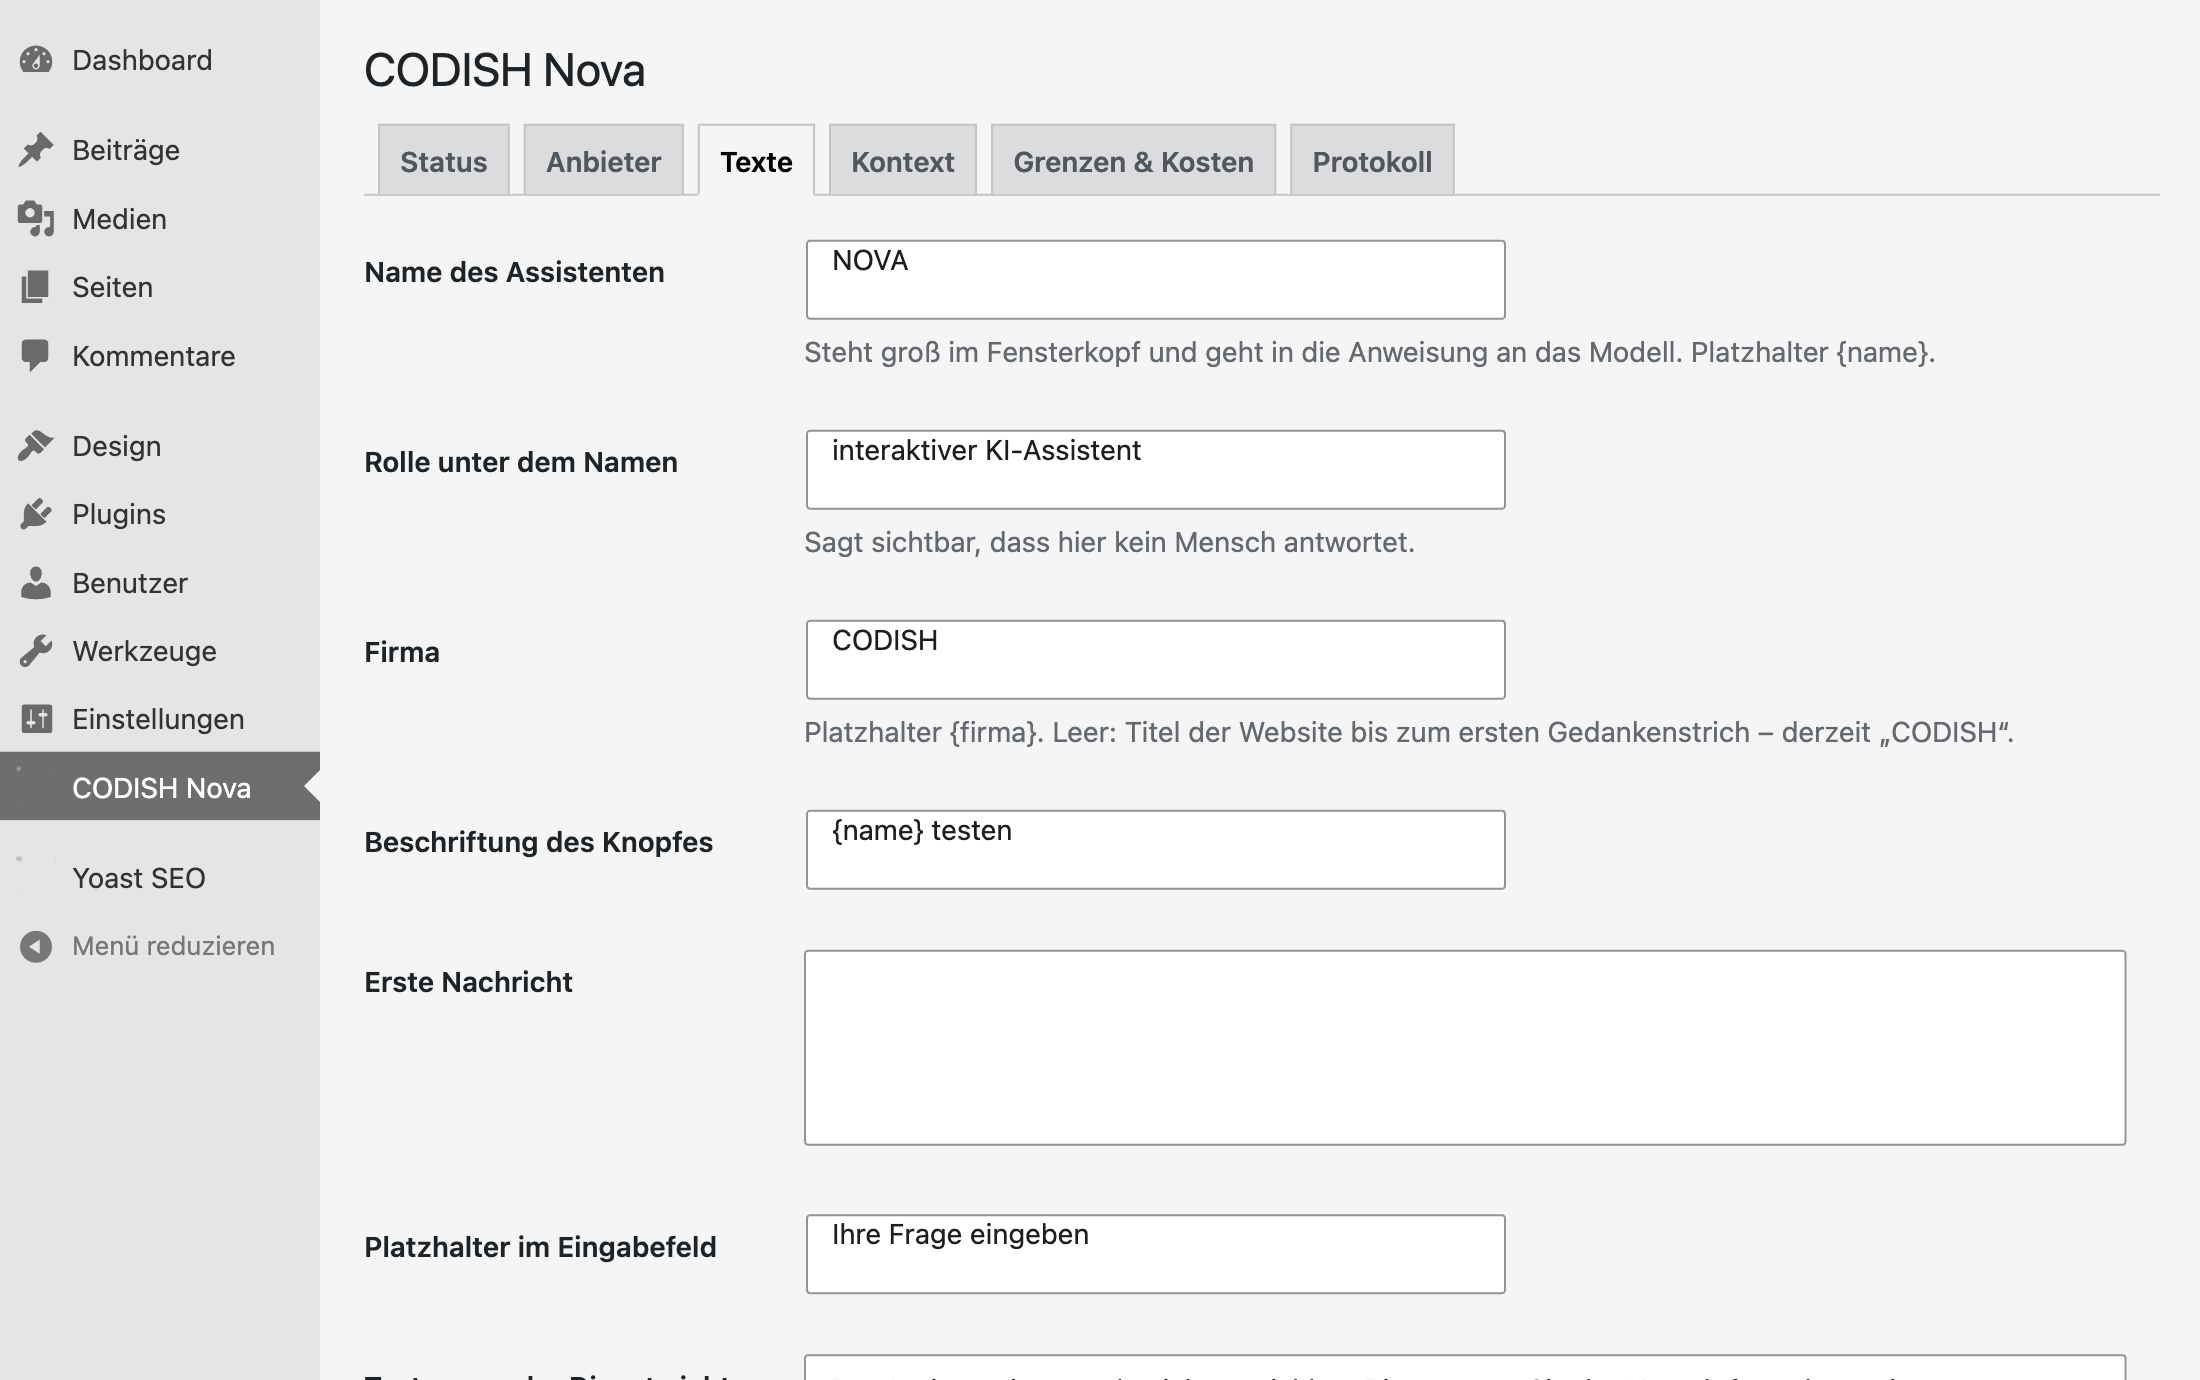Focus the Firma input field
2200x1380 pixels.
point(1155,660)
